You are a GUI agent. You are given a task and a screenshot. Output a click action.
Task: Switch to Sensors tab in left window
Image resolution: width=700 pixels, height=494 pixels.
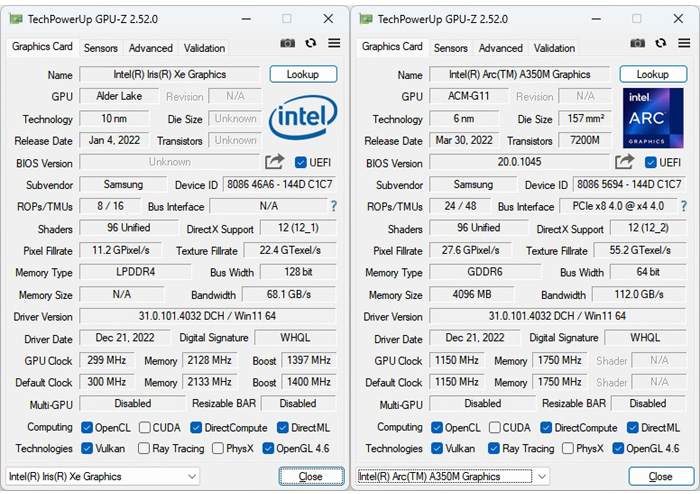pyautogui.click(x=100, y=48)
